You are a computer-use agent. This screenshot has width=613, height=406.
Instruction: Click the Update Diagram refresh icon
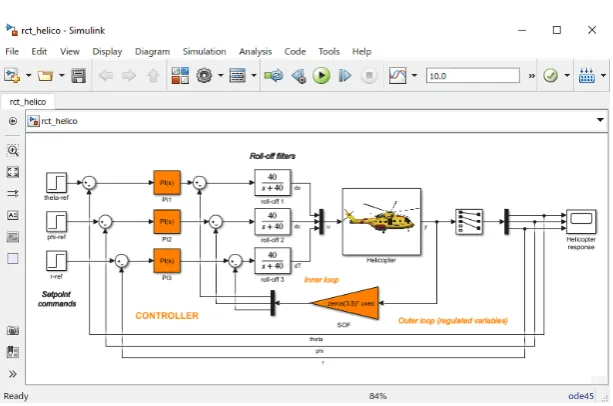274,75
